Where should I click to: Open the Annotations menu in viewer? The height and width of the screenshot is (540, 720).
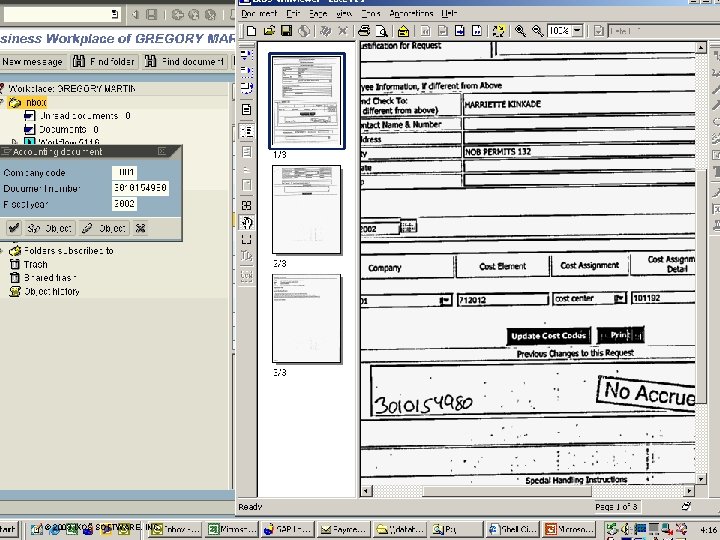coord(411,14)
